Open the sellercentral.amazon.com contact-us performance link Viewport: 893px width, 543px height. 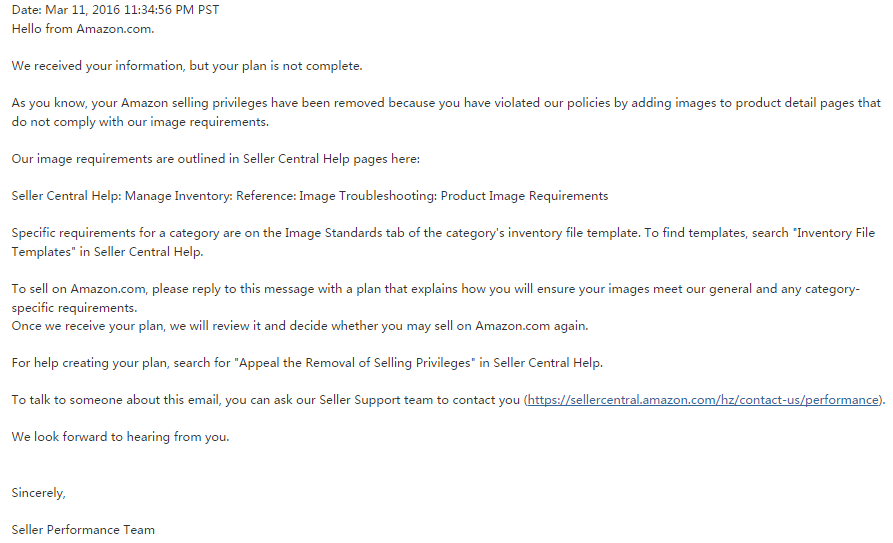(x=703, y=400)
